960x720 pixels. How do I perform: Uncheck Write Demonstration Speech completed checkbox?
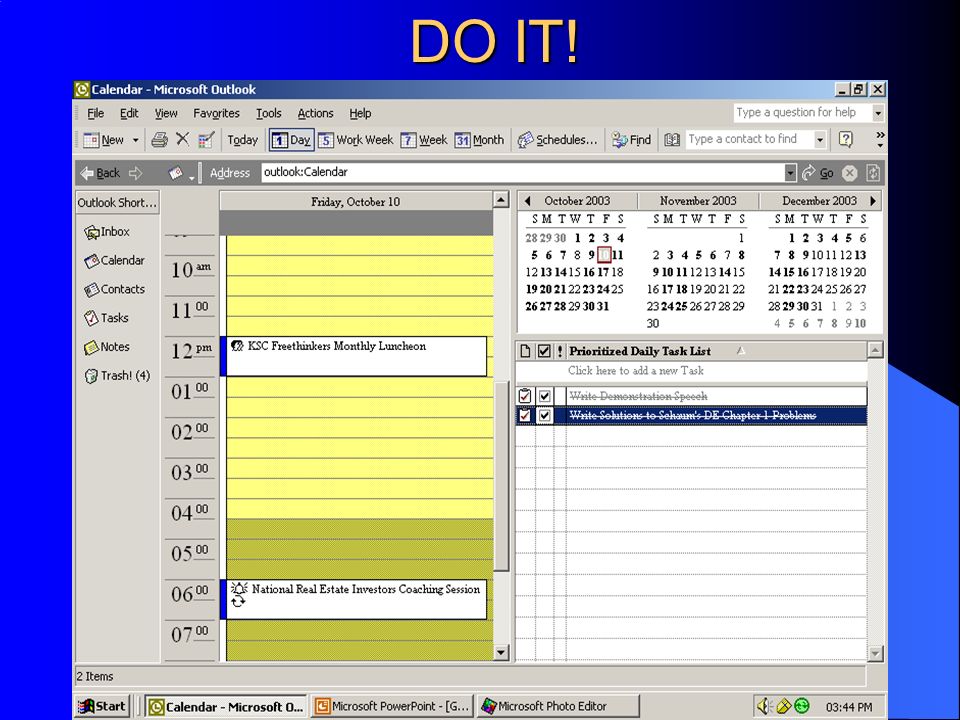pos(544,397)
